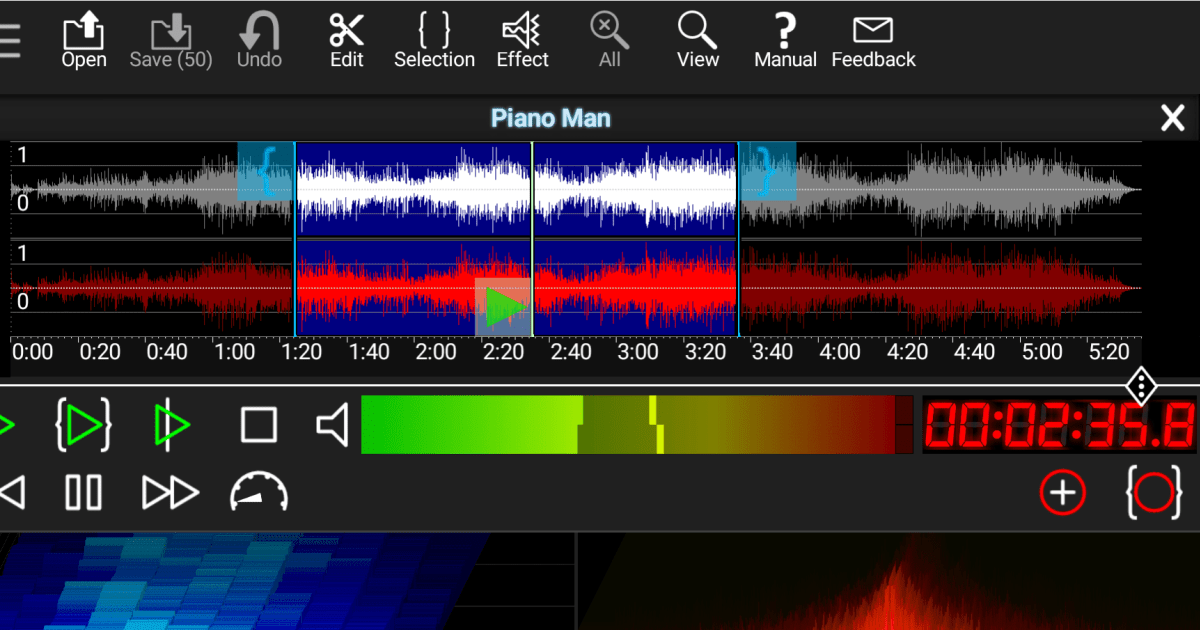Mute audio with the speaker icon
Viewport: 1200px width, 630px height.
330,424
